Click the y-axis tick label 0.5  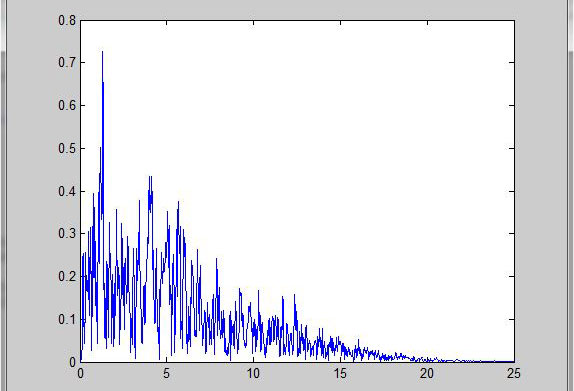[x=67, y=148]
